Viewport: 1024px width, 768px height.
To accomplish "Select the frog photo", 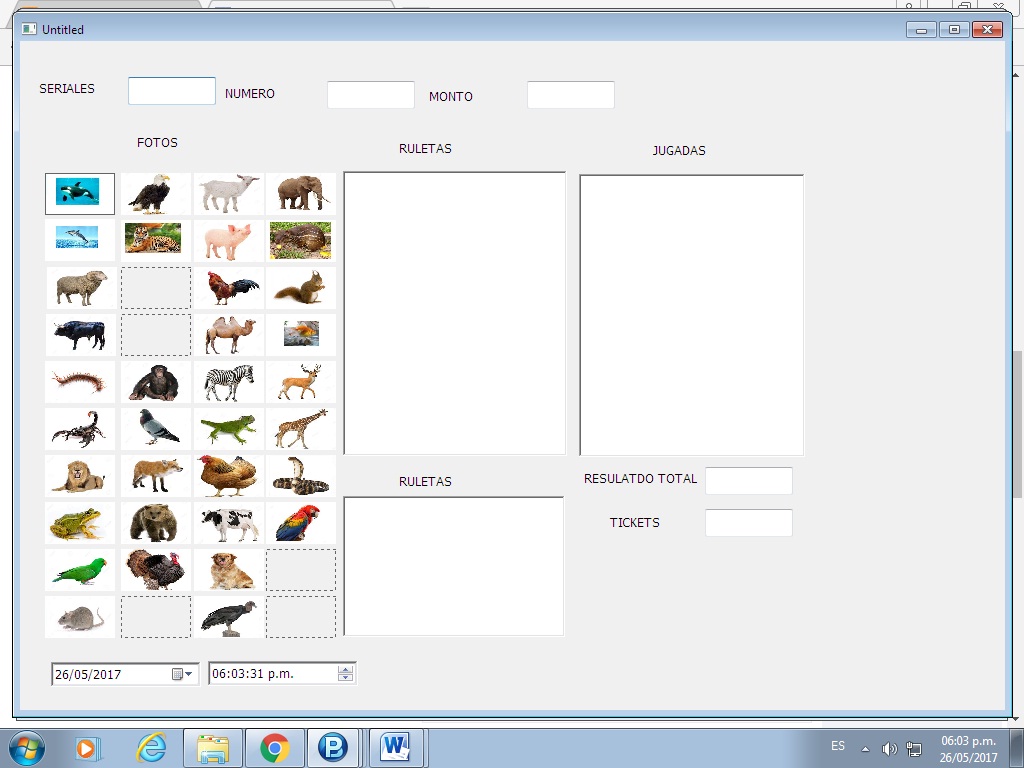I will pos(80,522).
